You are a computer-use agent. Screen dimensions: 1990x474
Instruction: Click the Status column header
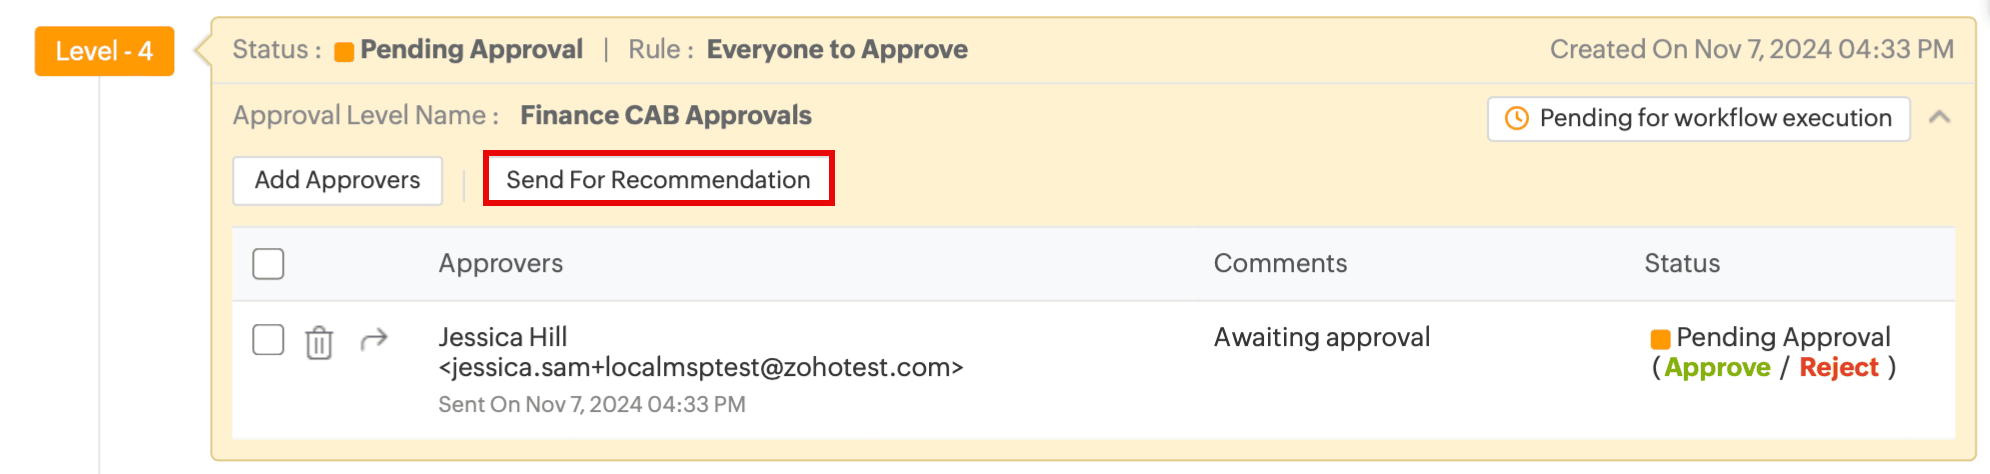tap(1682, 264)
